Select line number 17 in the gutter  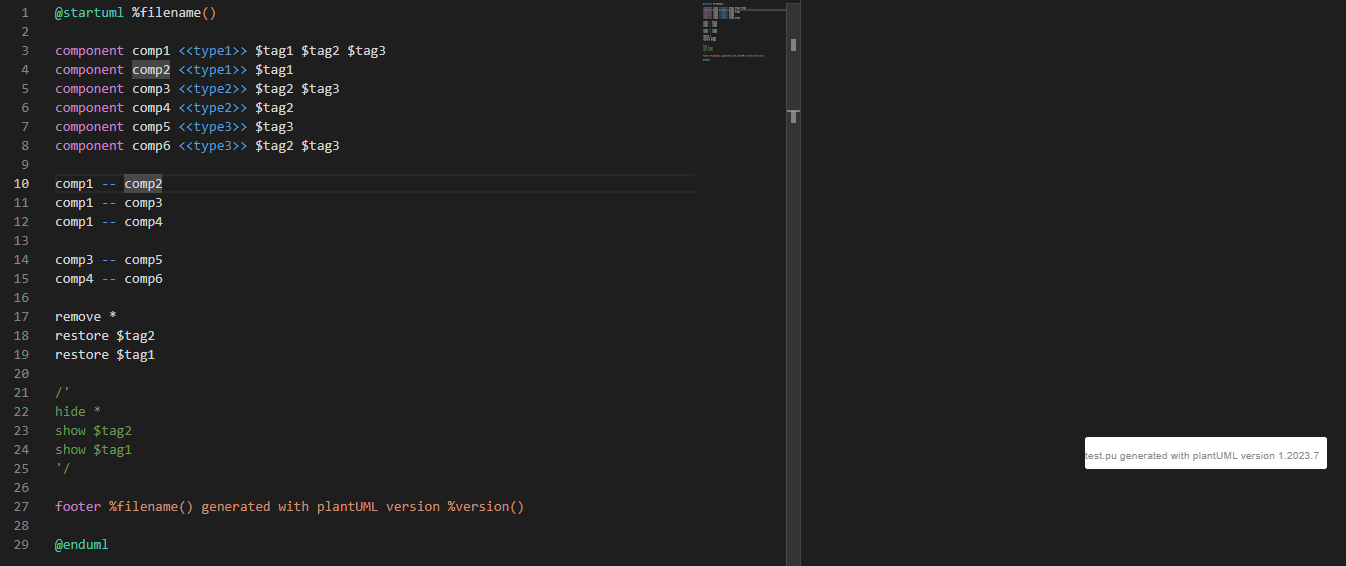pyautogui.click(x=22, y=317)
